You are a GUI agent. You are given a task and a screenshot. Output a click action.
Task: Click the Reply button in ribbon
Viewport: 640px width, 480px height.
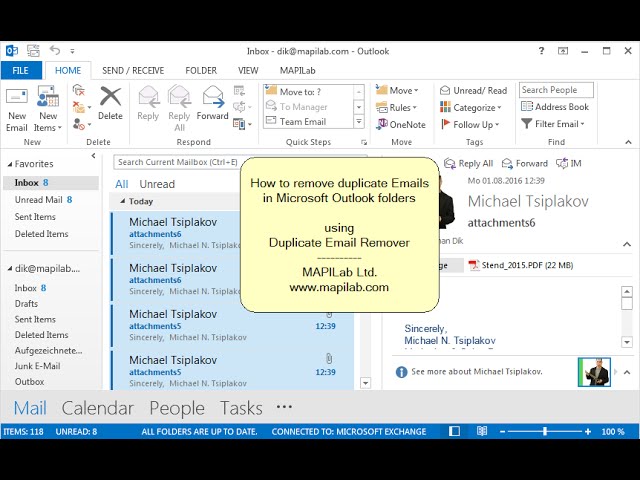[x=148, y=104]
